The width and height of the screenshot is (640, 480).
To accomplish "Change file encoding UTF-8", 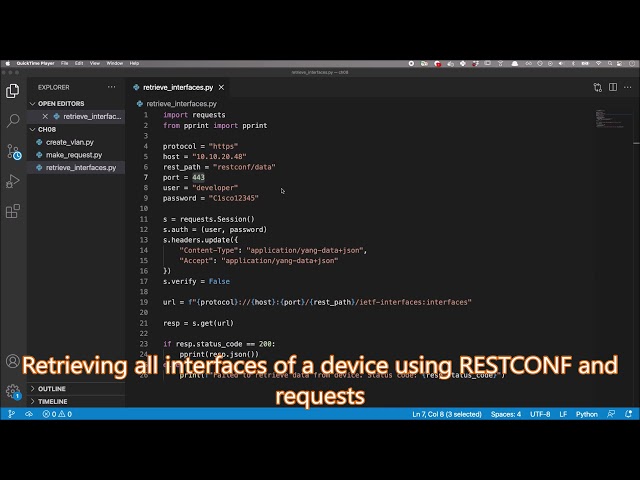I will pyautogui.click(x=540, y=414).
